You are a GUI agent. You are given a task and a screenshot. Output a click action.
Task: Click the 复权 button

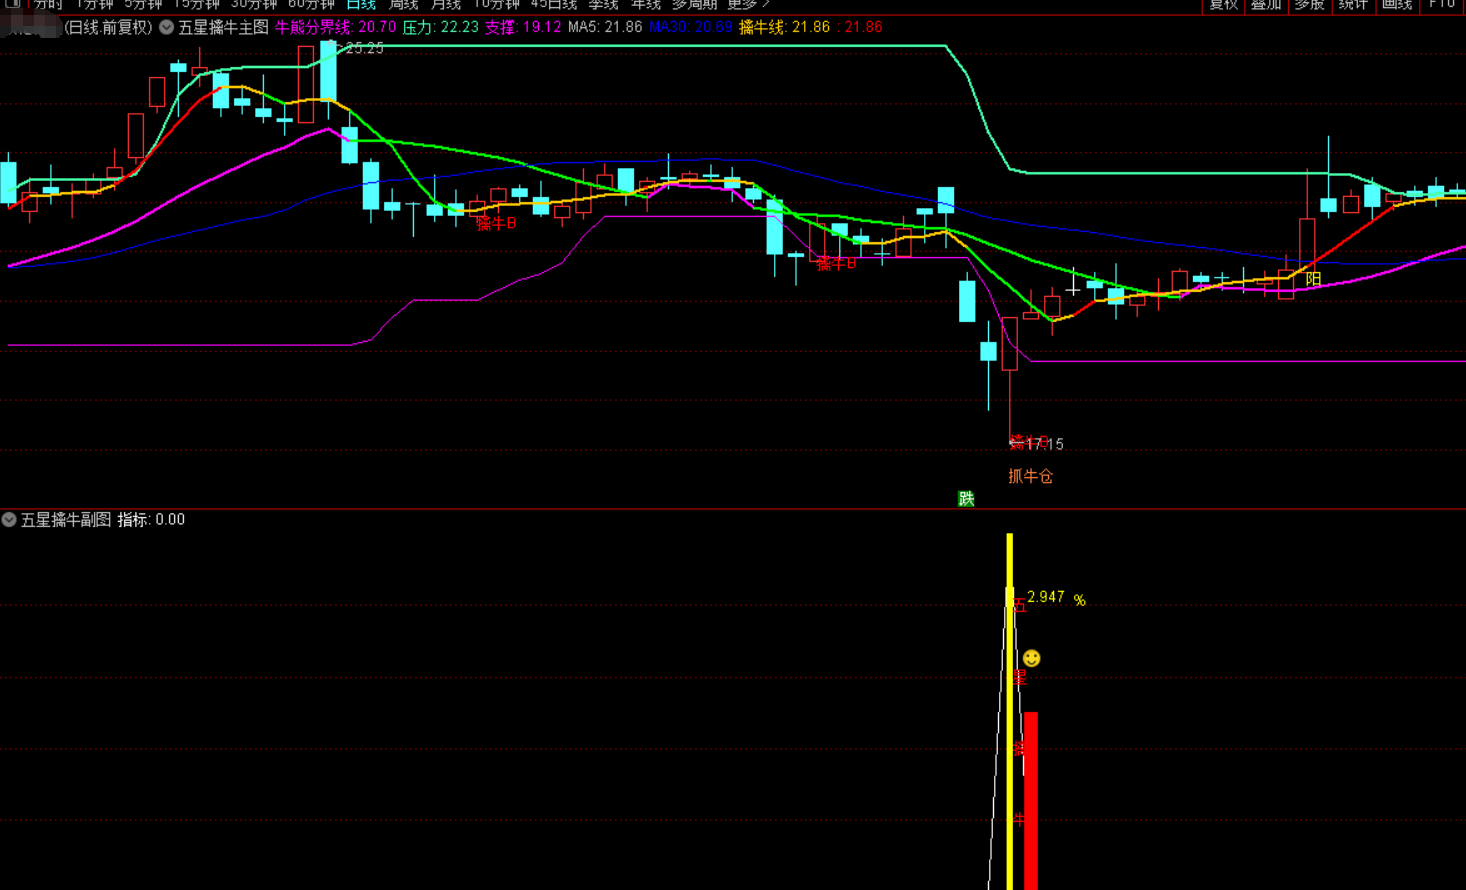point(1223,5)
